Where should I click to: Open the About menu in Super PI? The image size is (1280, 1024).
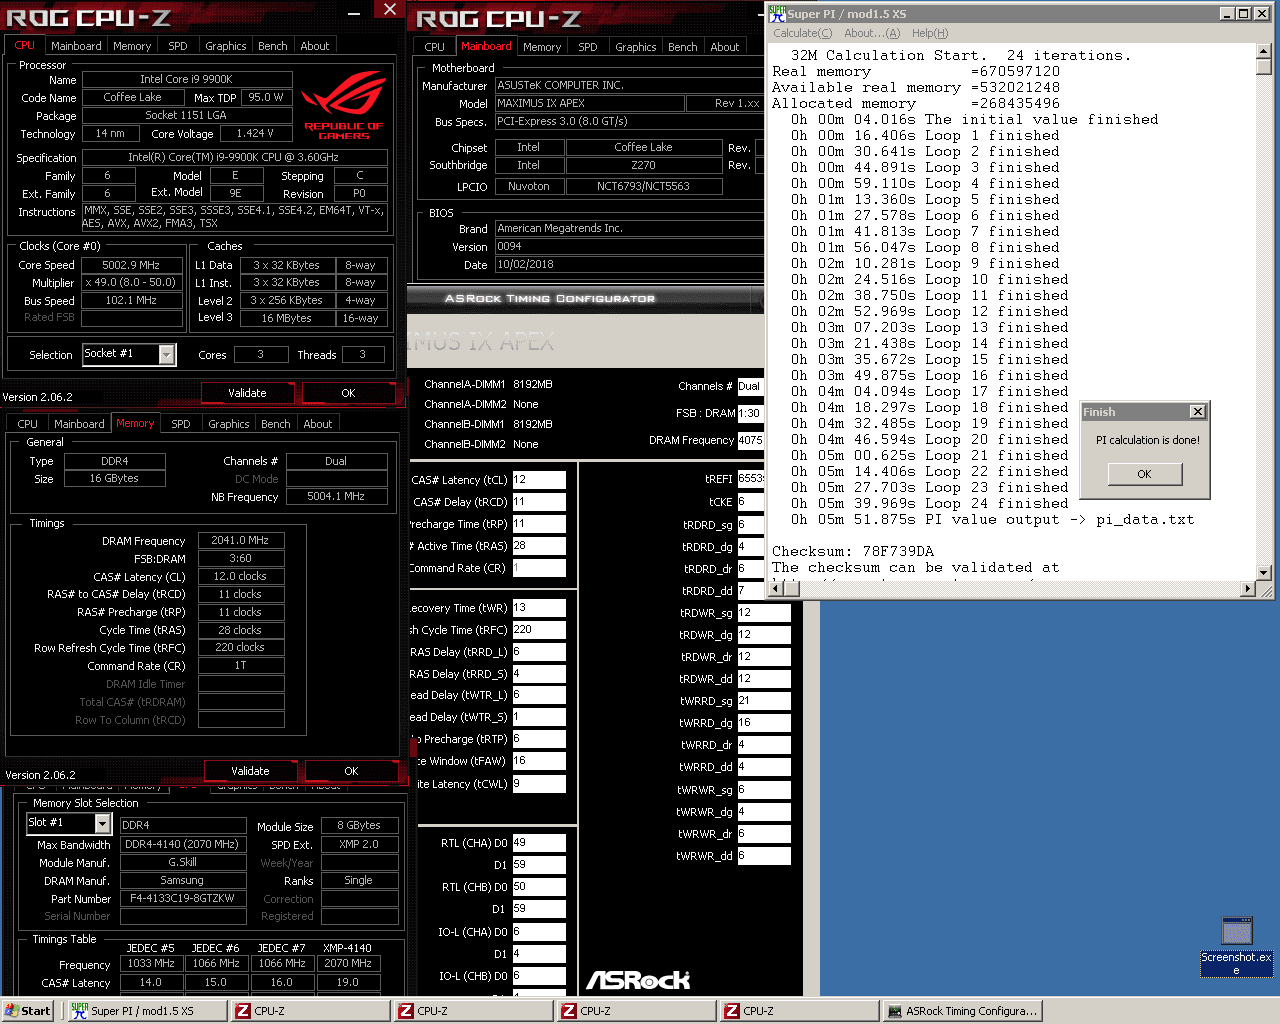[871, 33]
